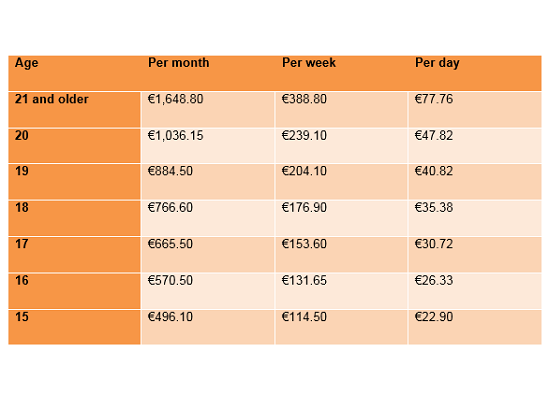Select the €496.10 cell for age 15
The height and width of the screenshot is (420, 549).
[x=208, y=327]
